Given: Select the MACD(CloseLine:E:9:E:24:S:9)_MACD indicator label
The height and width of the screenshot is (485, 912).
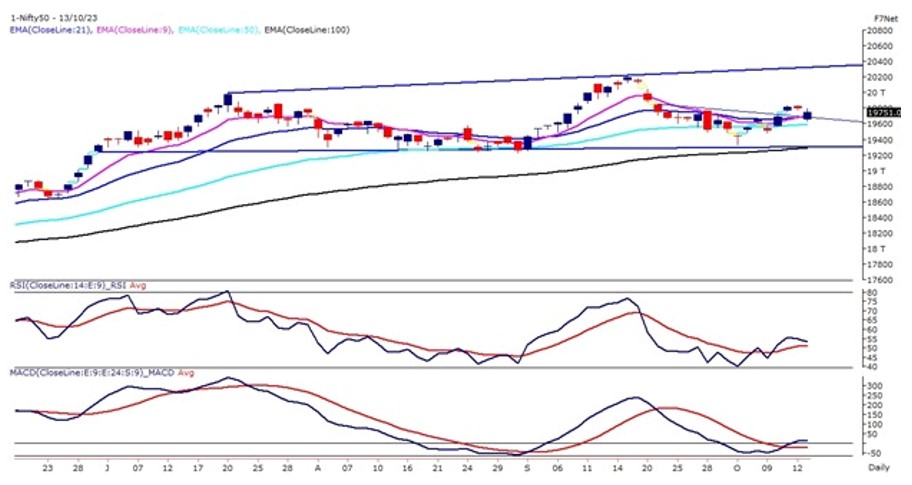Looking at the screenshot, I should [x=92, y=373].
